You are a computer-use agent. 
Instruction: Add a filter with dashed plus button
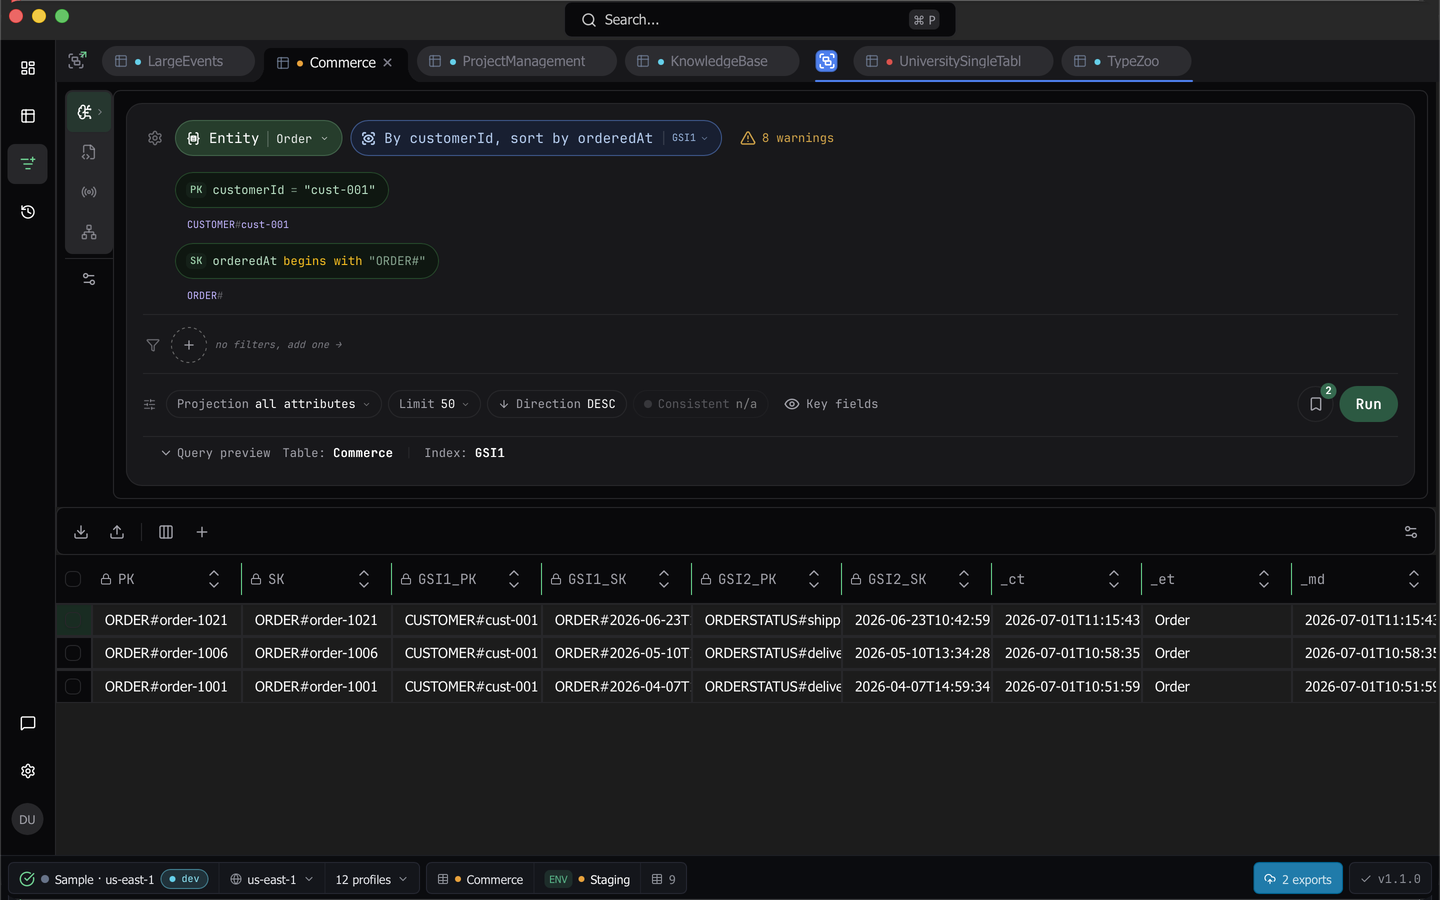(x=189, y=345)
